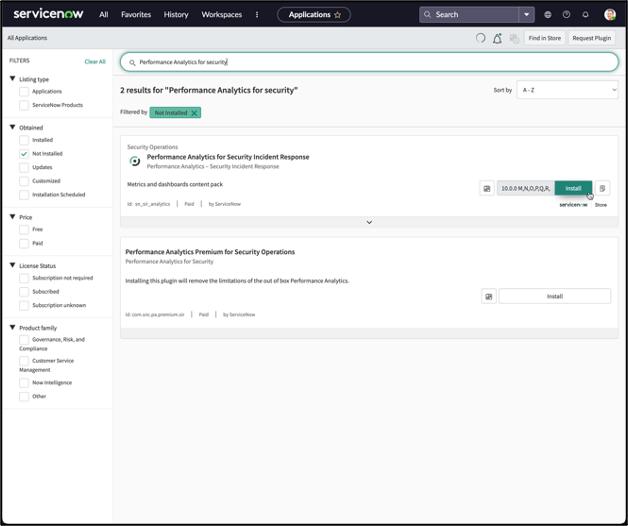Check Subscription not required checkbox

pyautogui.click(x=24, y=278)
